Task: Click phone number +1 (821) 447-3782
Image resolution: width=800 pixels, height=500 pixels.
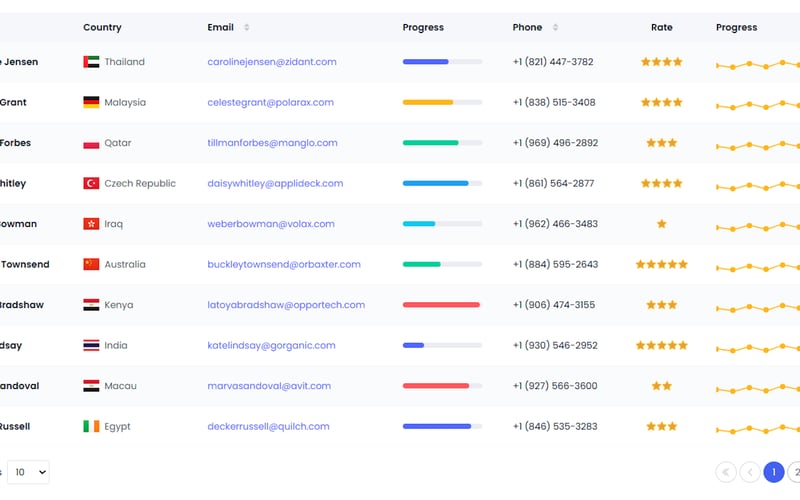Action: point(553,62)
